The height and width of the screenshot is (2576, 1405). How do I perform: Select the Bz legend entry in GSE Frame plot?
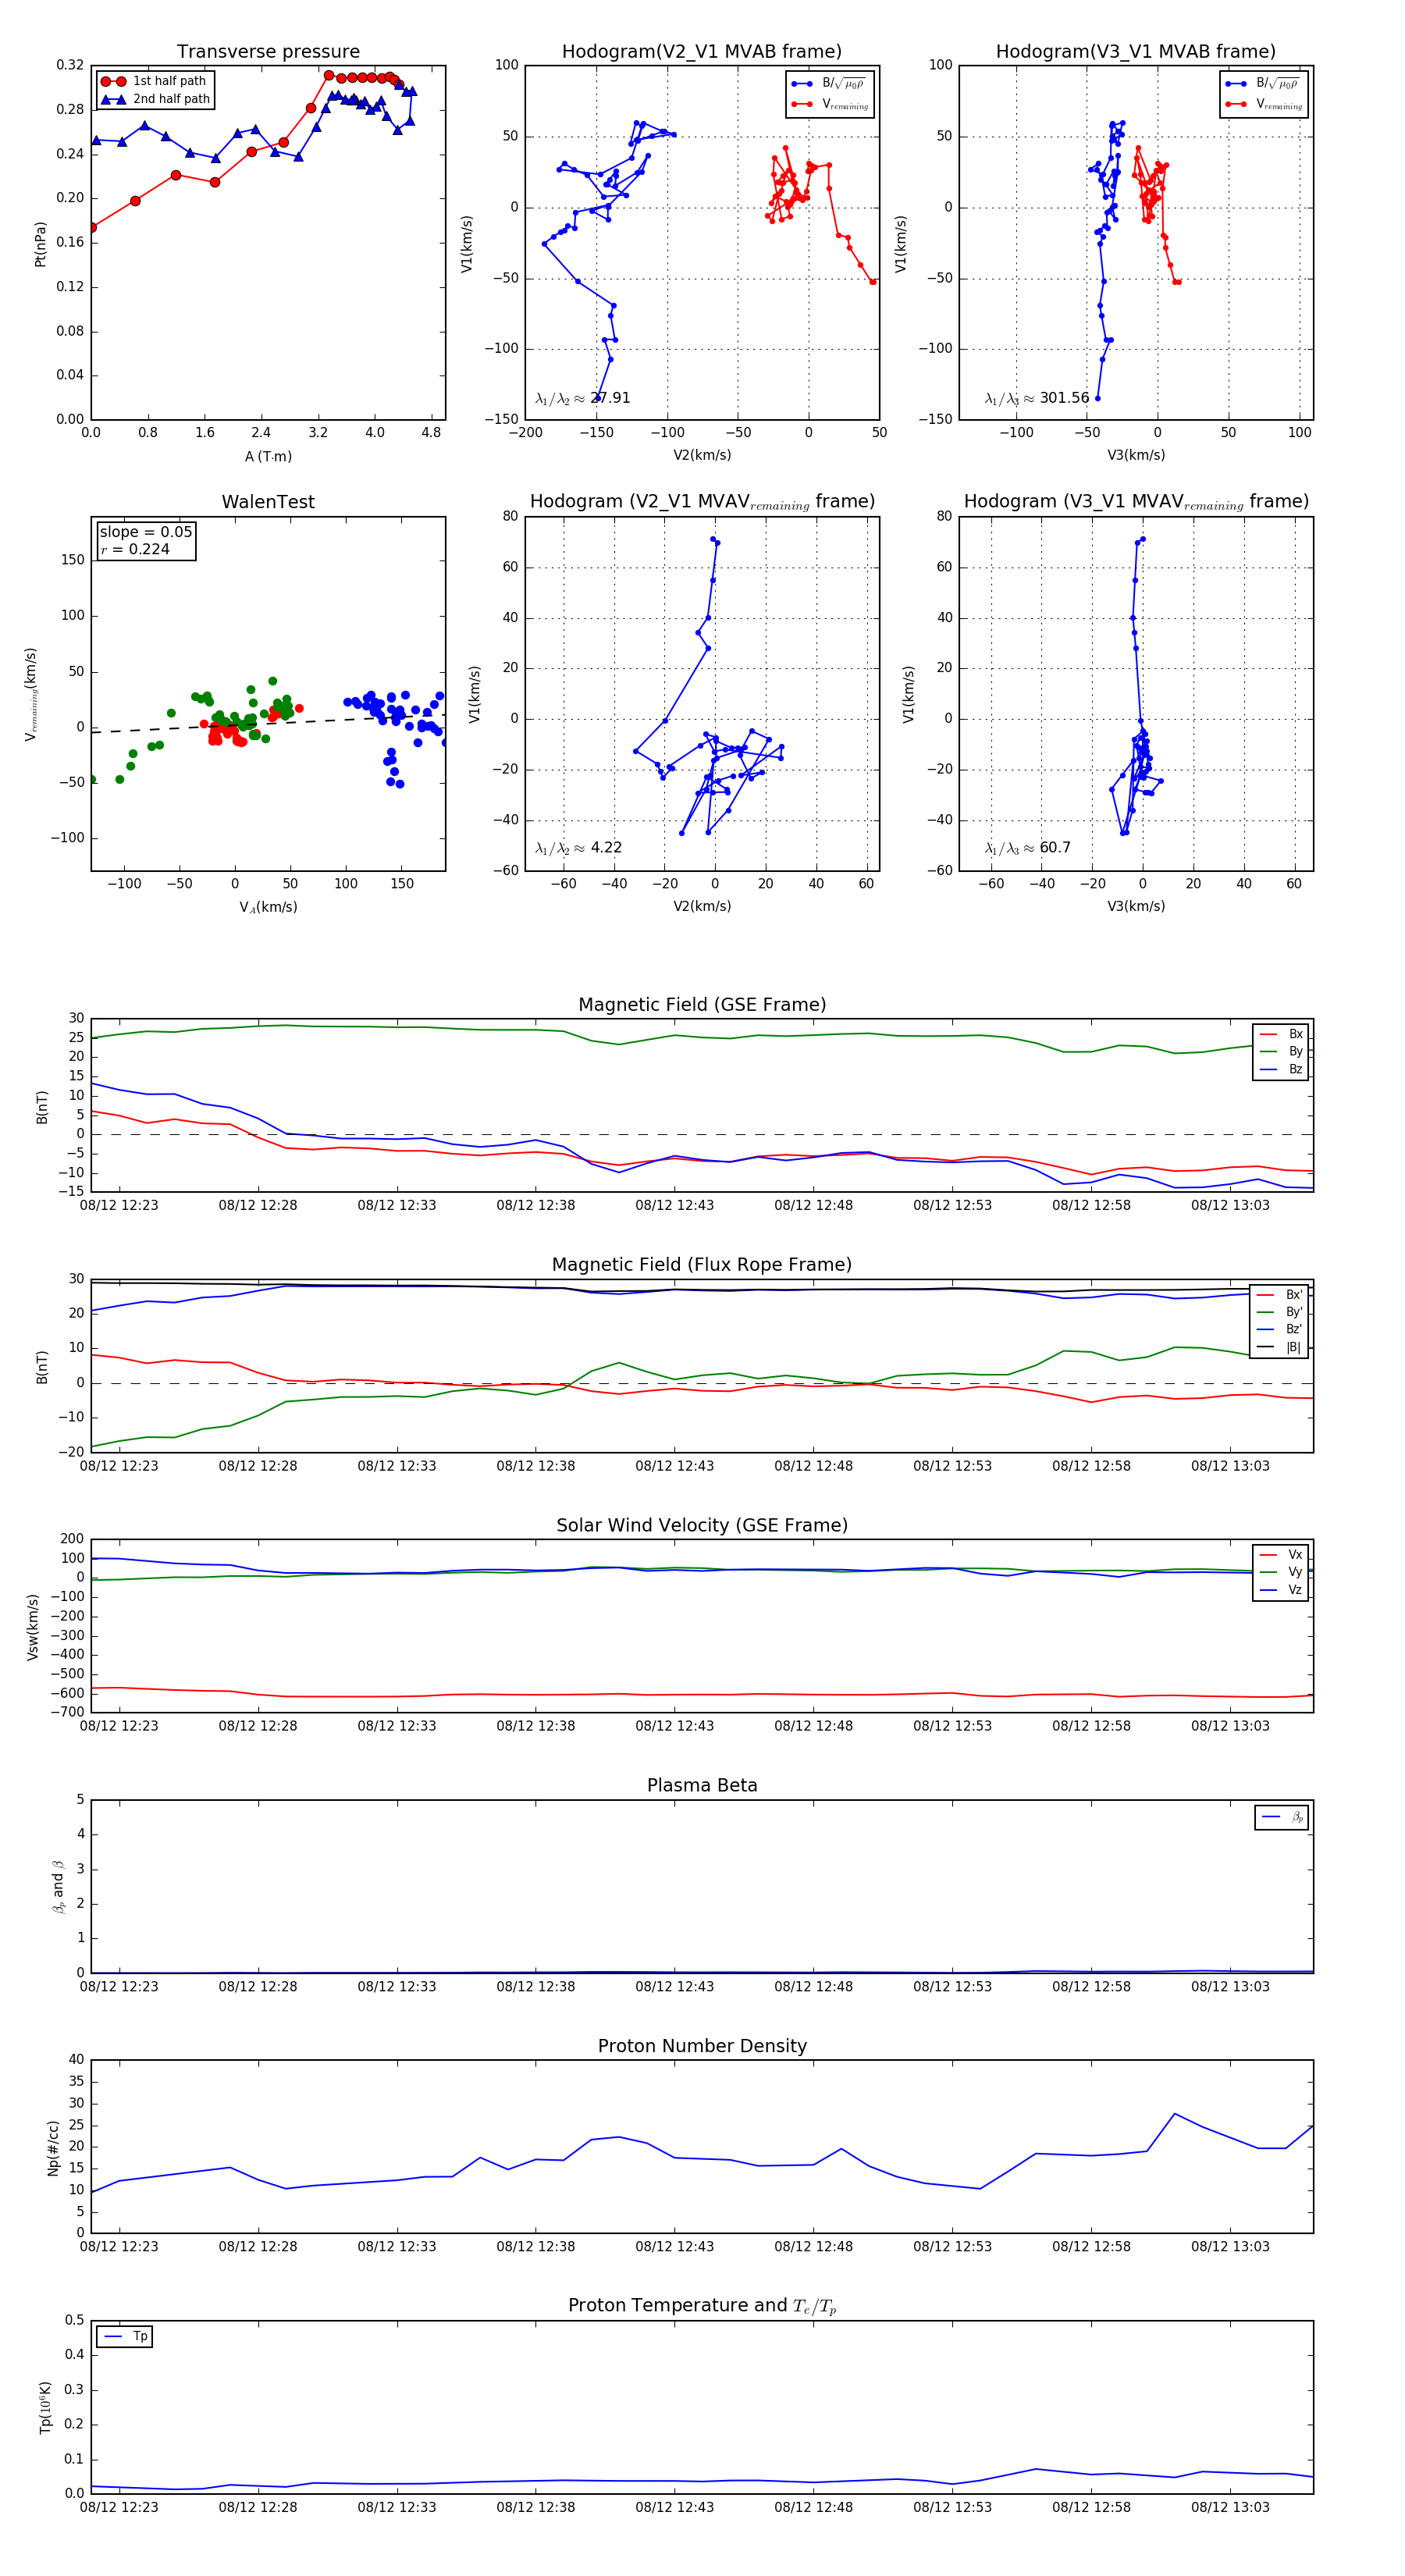click(x=1281, y=1069)
